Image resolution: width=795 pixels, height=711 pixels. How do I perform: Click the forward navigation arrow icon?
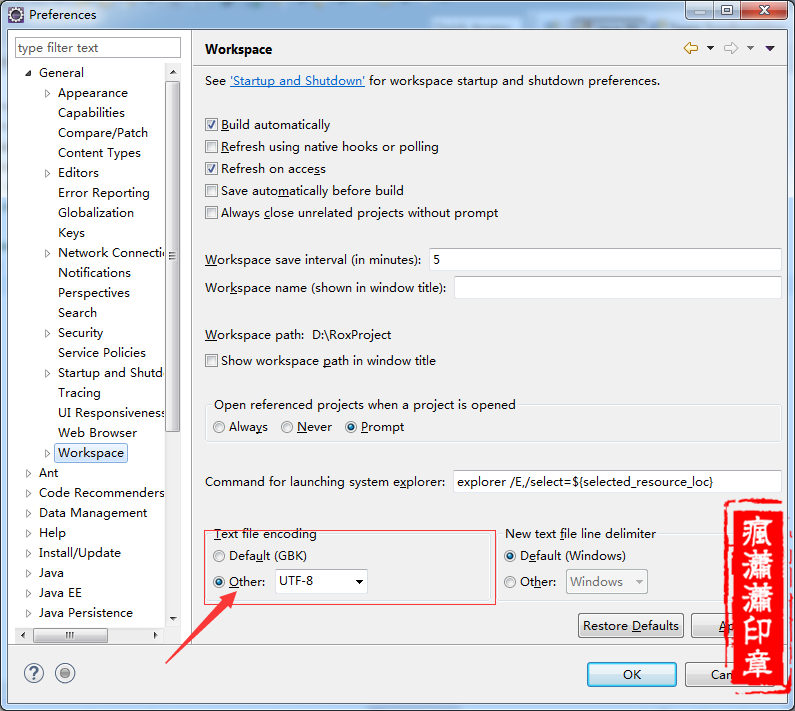[x=731, y=48]
